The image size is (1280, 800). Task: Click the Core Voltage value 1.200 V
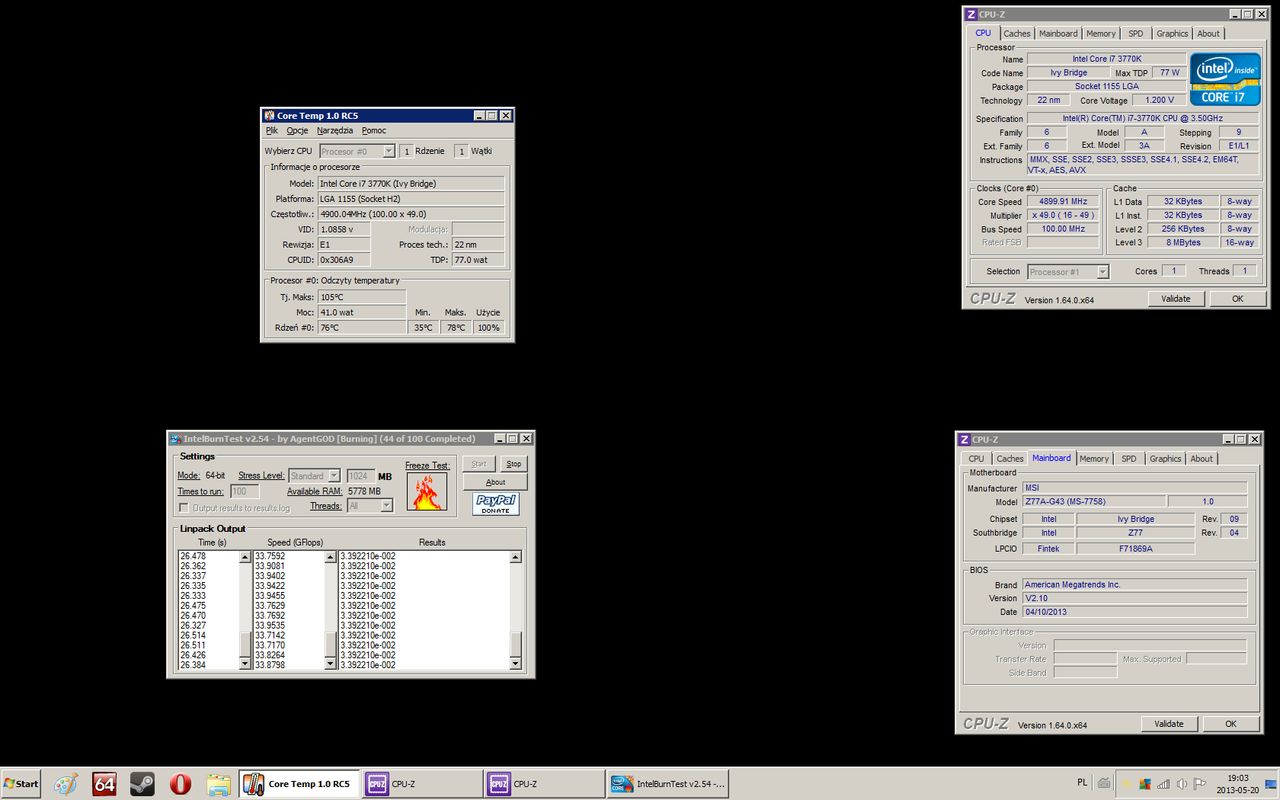[1160, 100]
